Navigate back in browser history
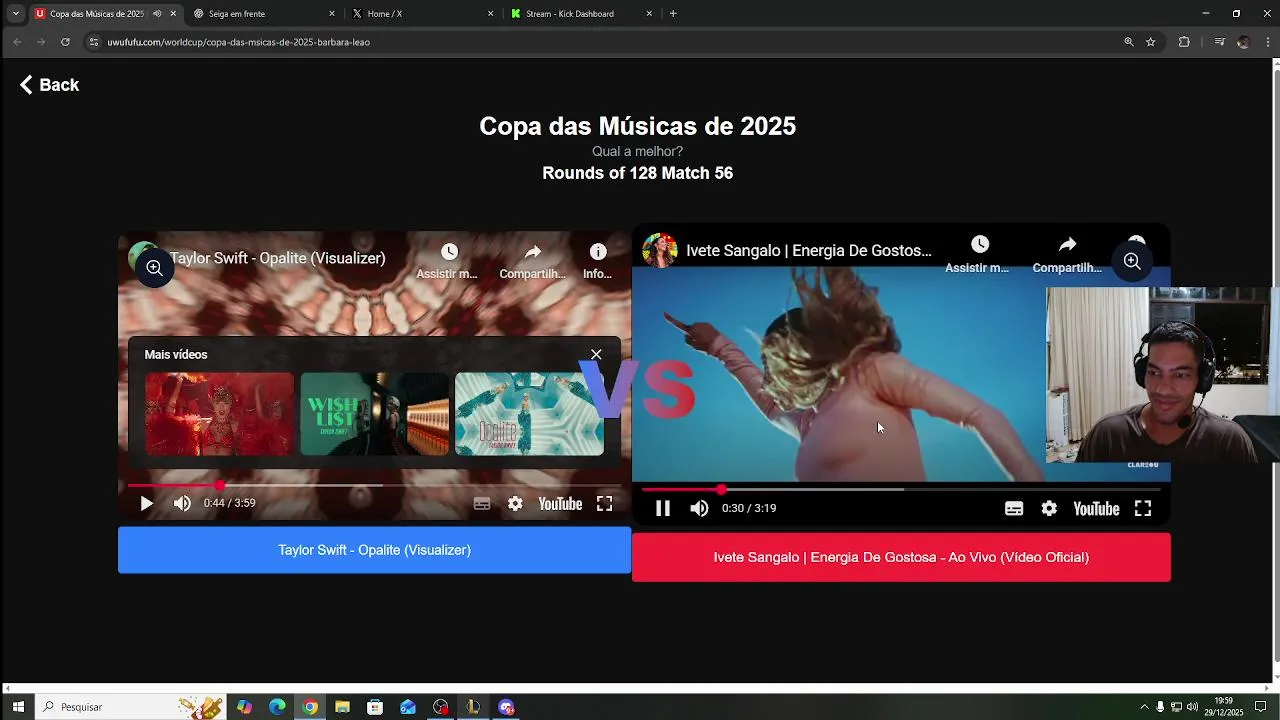The image size is (1280, 720). 17,42
